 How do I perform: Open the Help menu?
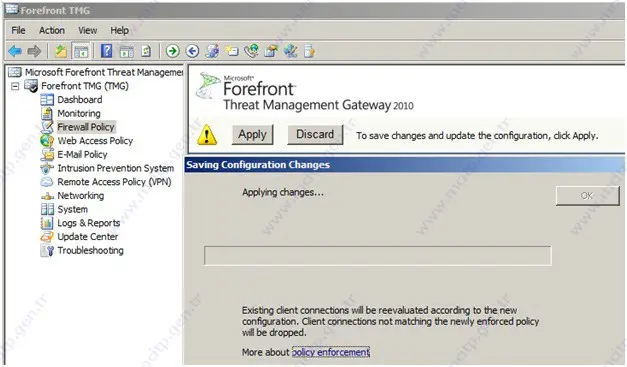[120, 30]
